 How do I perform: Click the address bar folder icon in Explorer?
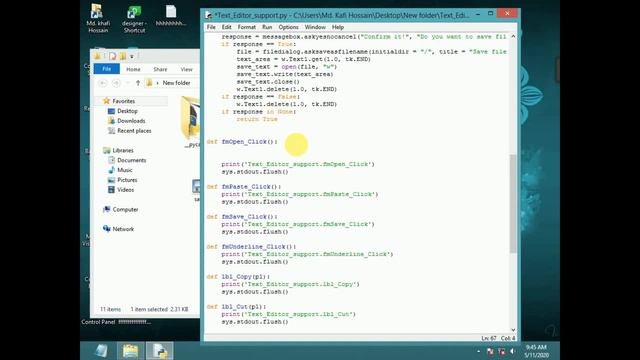[x=149, y=83]
